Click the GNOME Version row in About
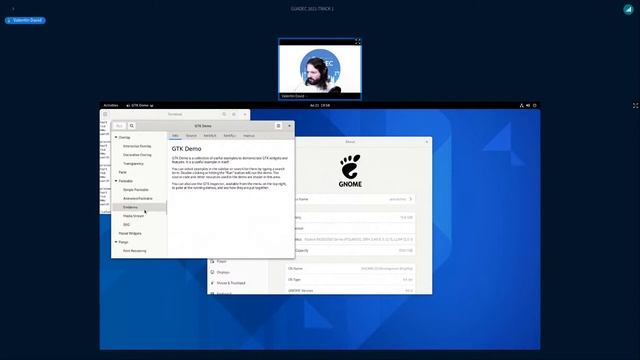Image resolution: width=640 pixels, height=360 pixels. coord(351,290)
